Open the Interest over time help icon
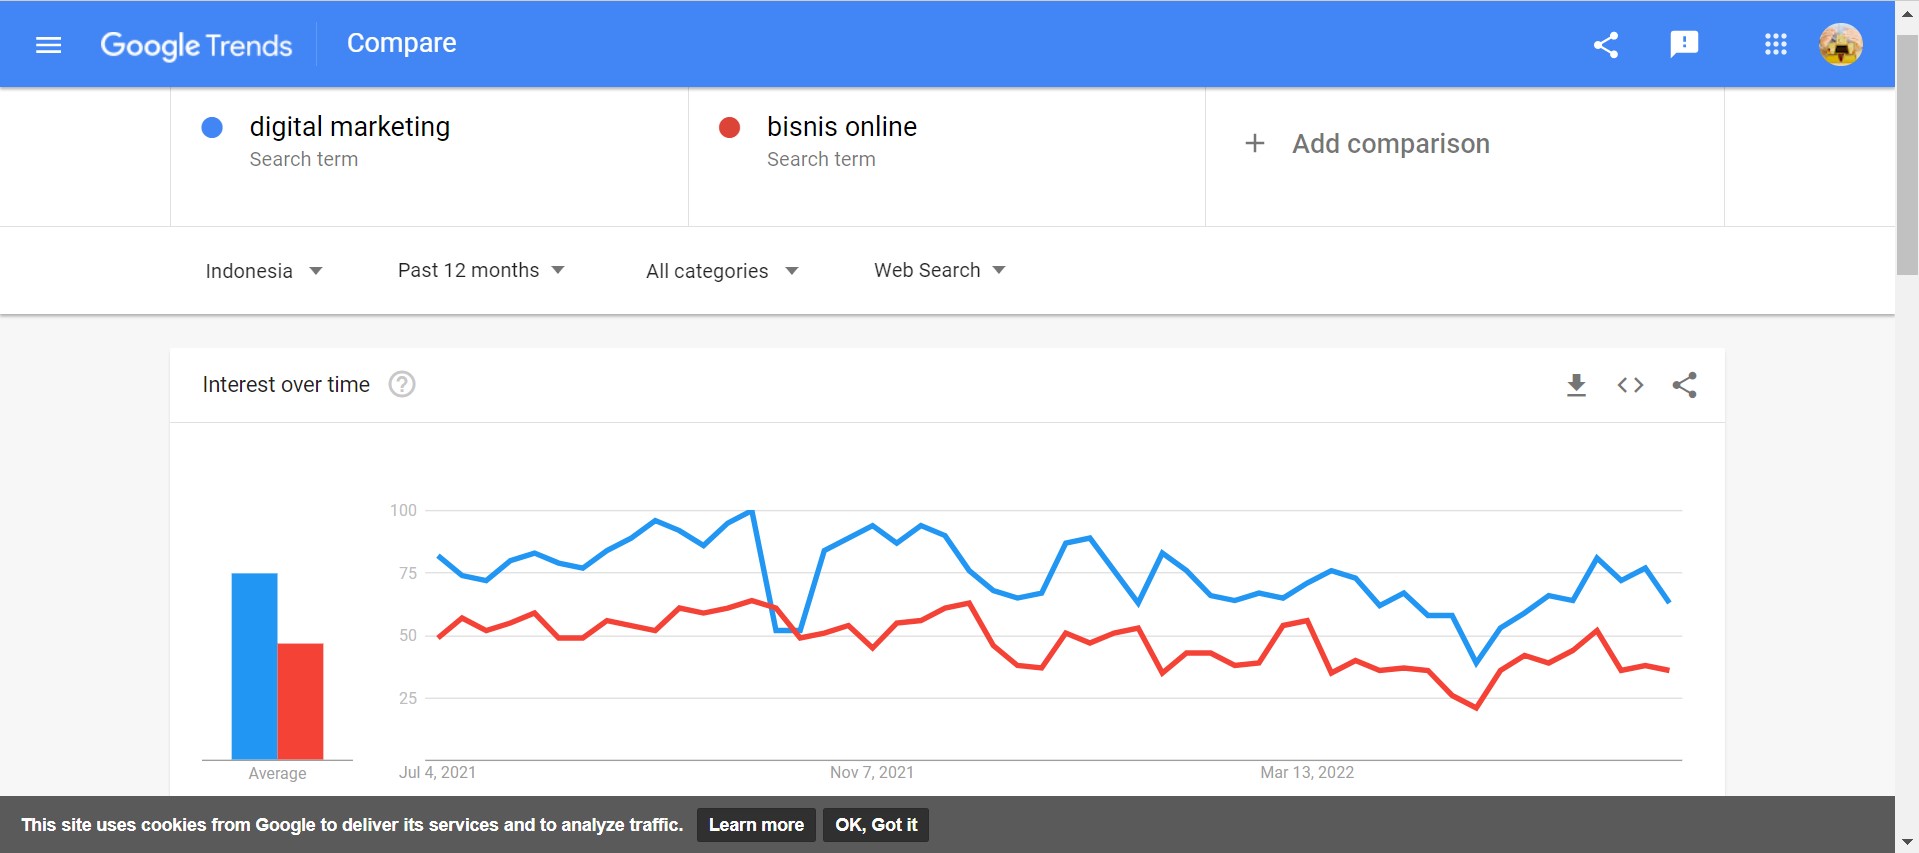This screenshot has height=853, width=1919. point(402,385)
